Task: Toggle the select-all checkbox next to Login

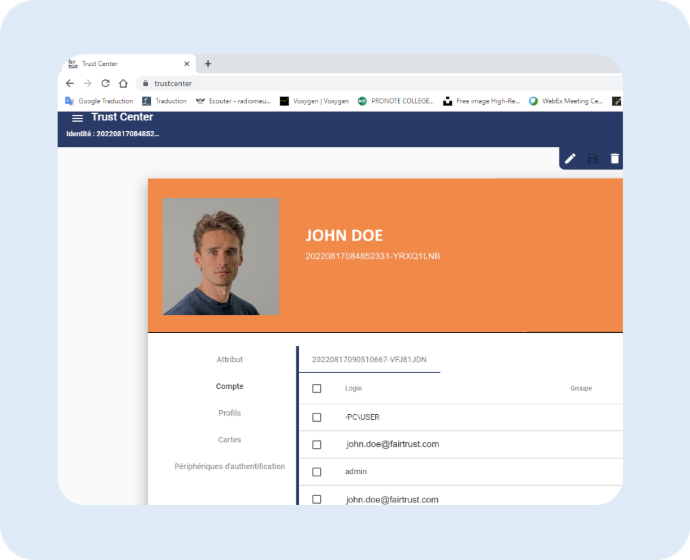Action: [x=317, y=388]
